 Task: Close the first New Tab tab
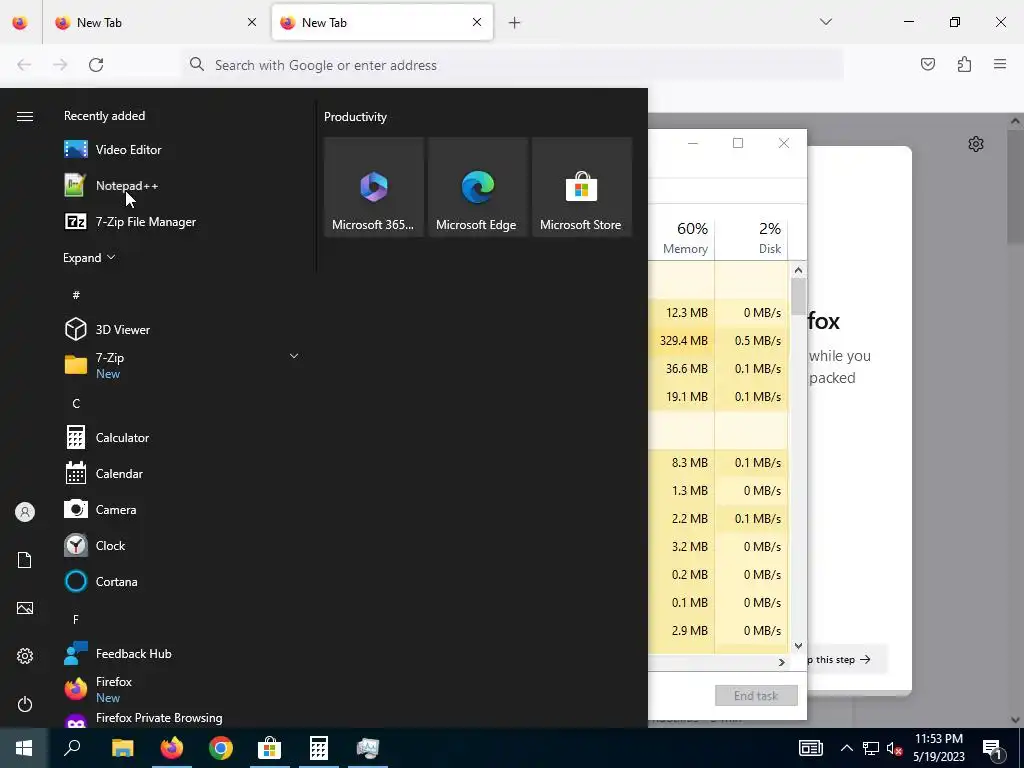click(252, 22)
